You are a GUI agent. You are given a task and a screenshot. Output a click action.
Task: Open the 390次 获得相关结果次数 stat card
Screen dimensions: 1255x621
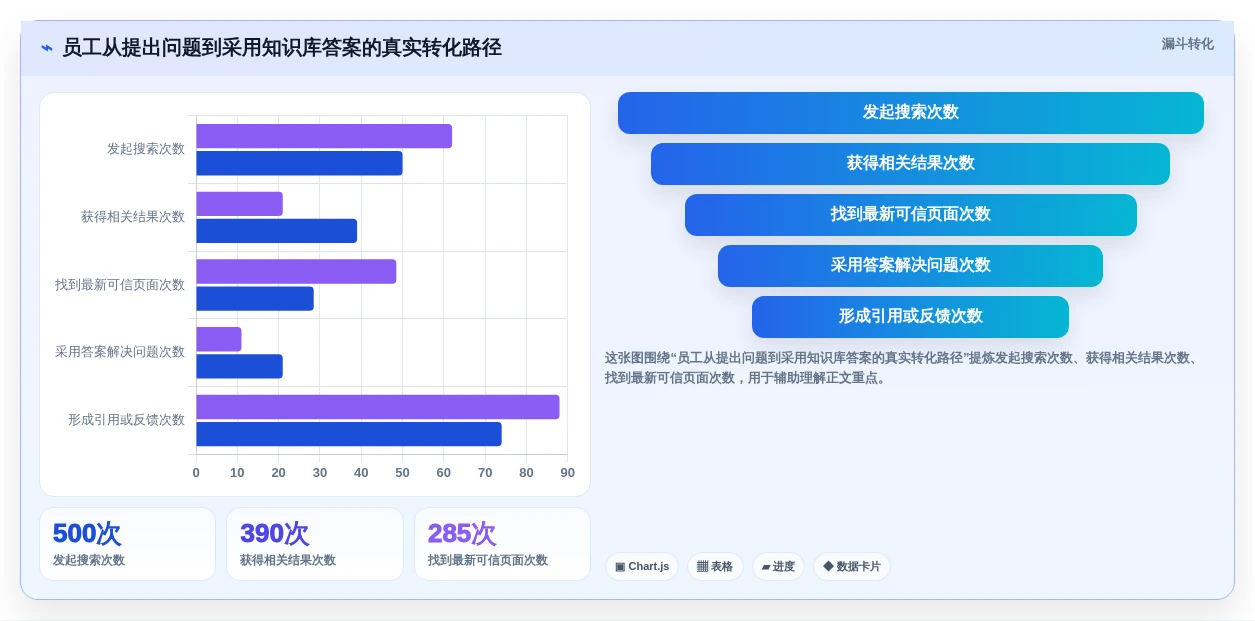pos(314,544)
